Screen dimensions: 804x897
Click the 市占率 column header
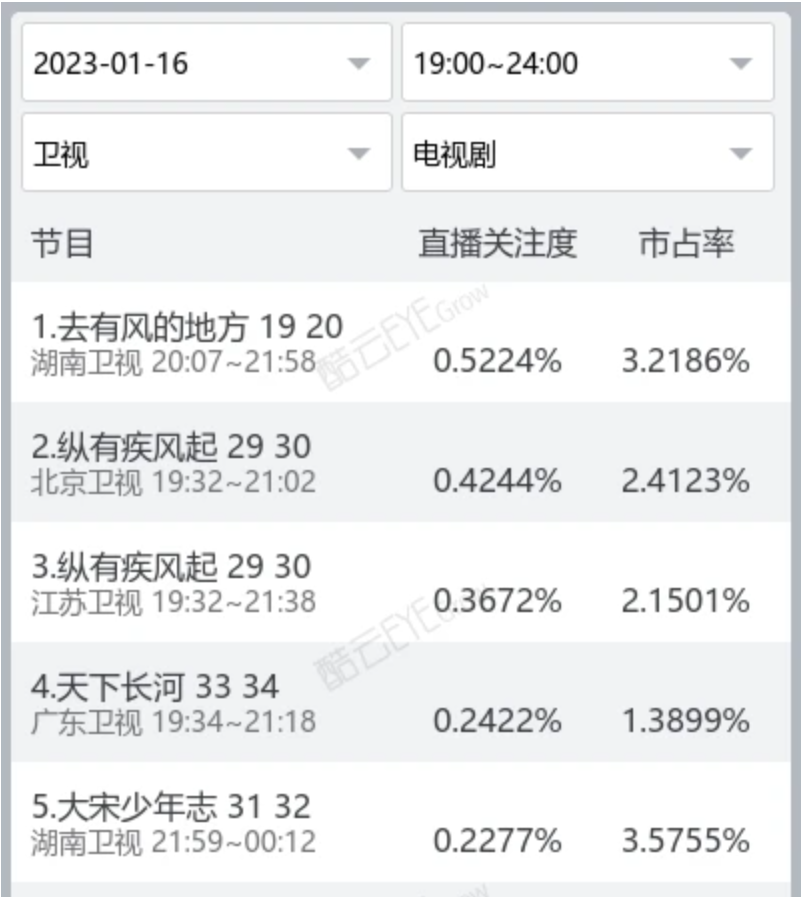tap(686, 244)
